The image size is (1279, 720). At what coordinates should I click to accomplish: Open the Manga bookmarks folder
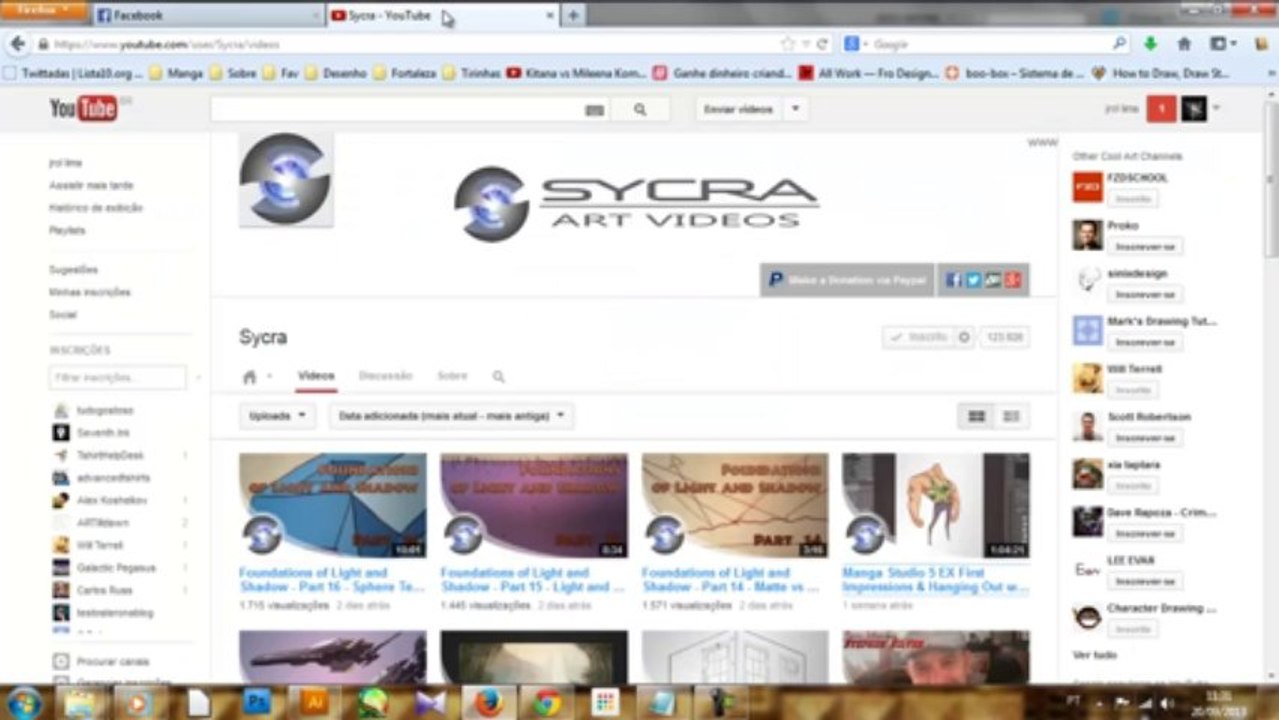click(x=177, y=73)
